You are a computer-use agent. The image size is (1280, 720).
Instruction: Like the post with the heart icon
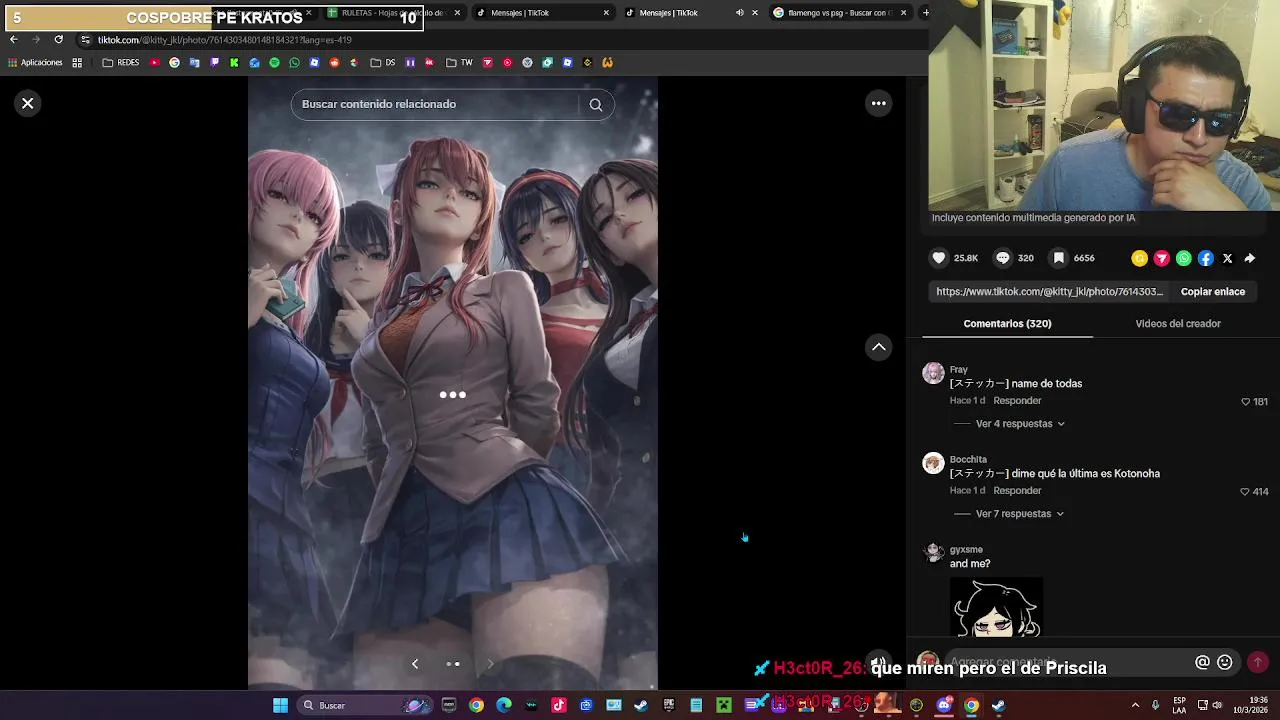(939, 258)
